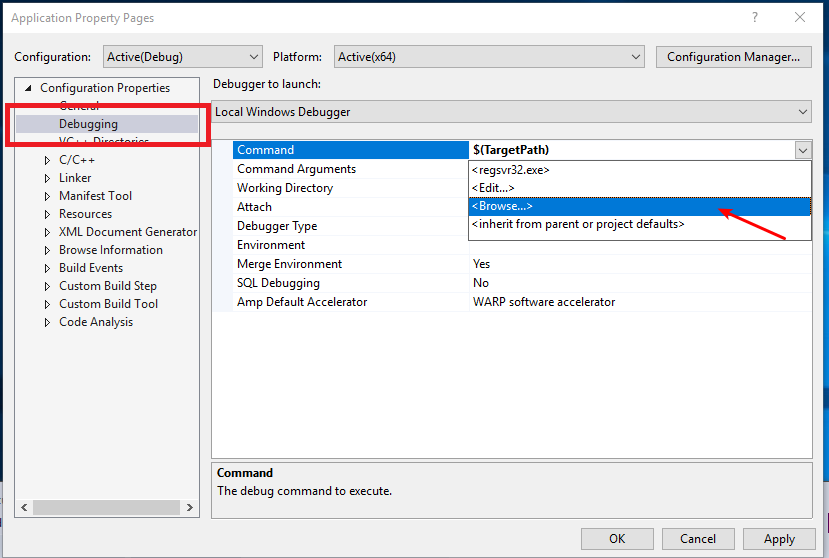Open the Platform dropdown Active(x64)
The height and width of the screenshot is (558, 829).
coord(488,57)
